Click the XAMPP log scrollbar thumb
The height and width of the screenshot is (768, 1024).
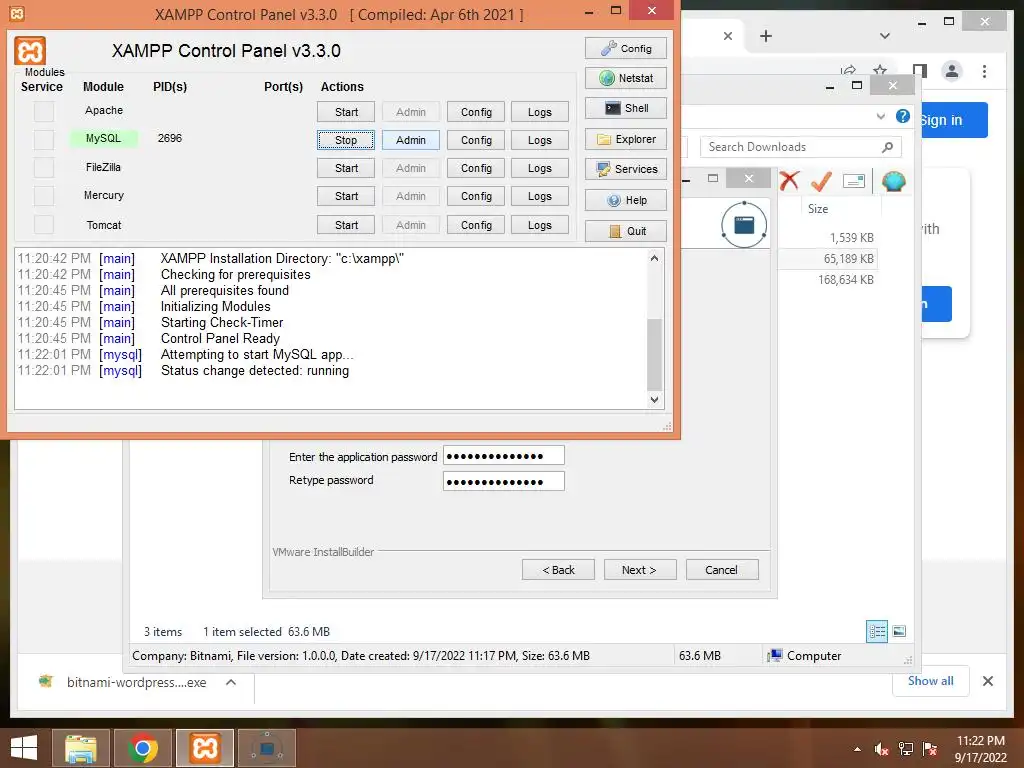[654, 354]
